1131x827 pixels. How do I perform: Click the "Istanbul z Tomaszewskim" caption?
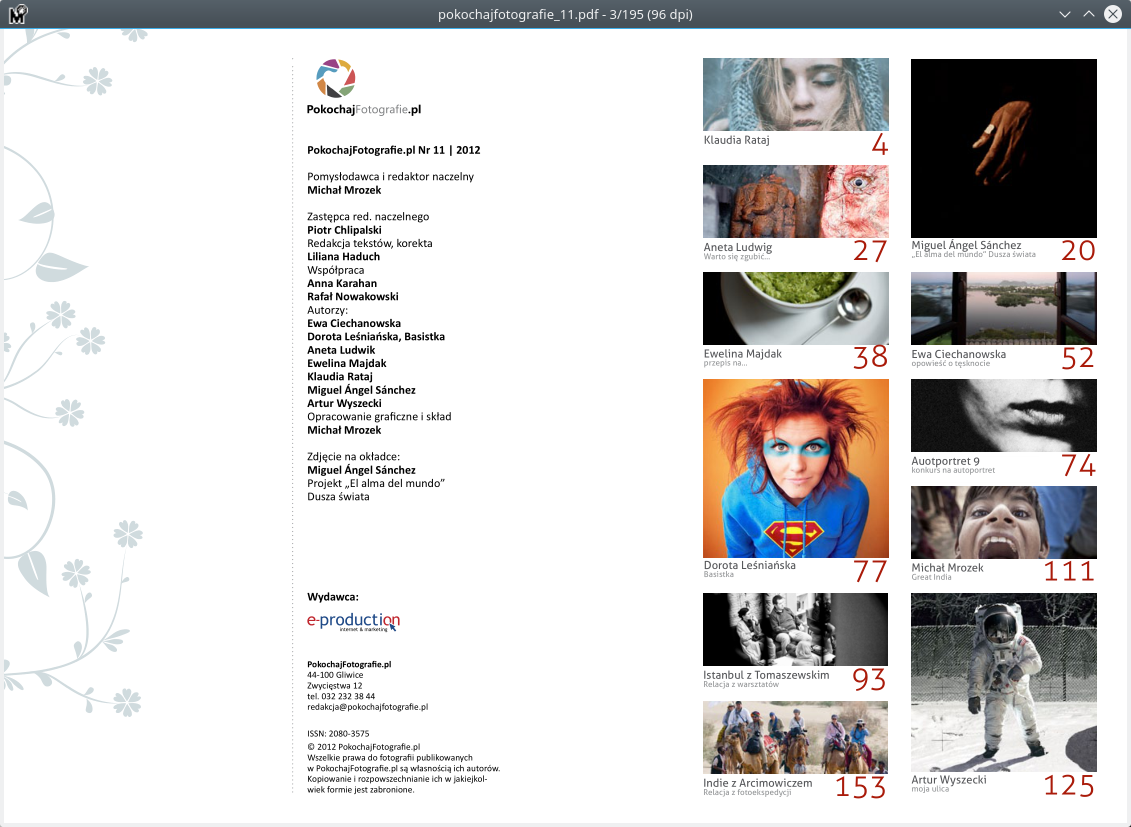click(x=766, y=675)
